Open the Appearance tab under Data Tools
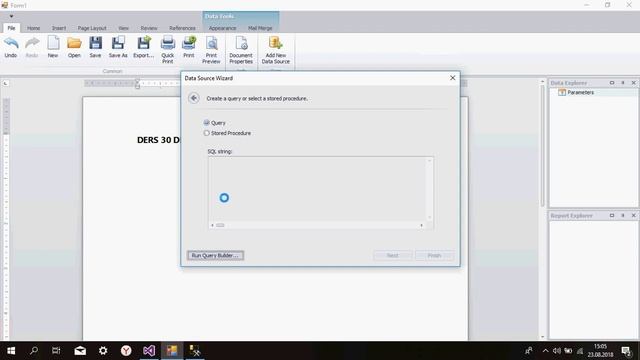 222,28
